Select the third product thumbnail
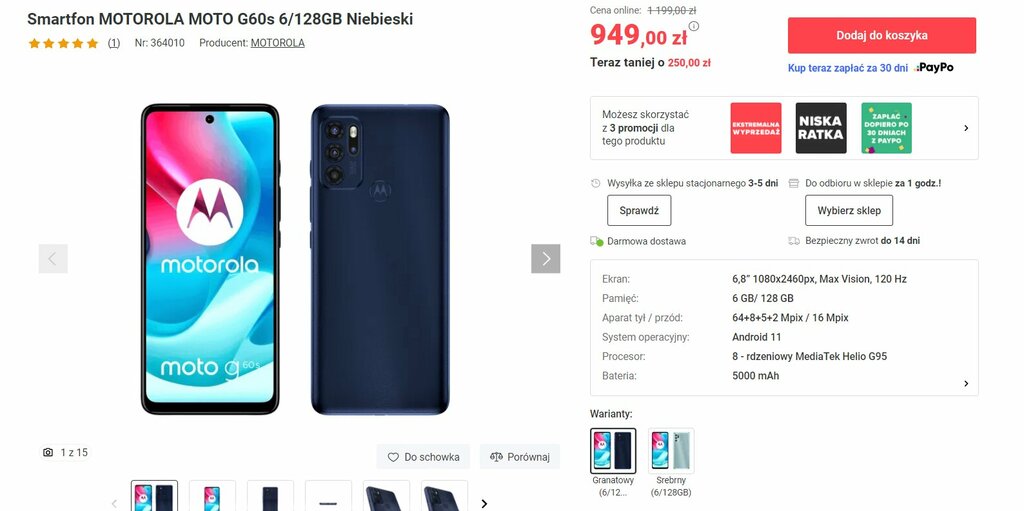 [x=270, y=496]
